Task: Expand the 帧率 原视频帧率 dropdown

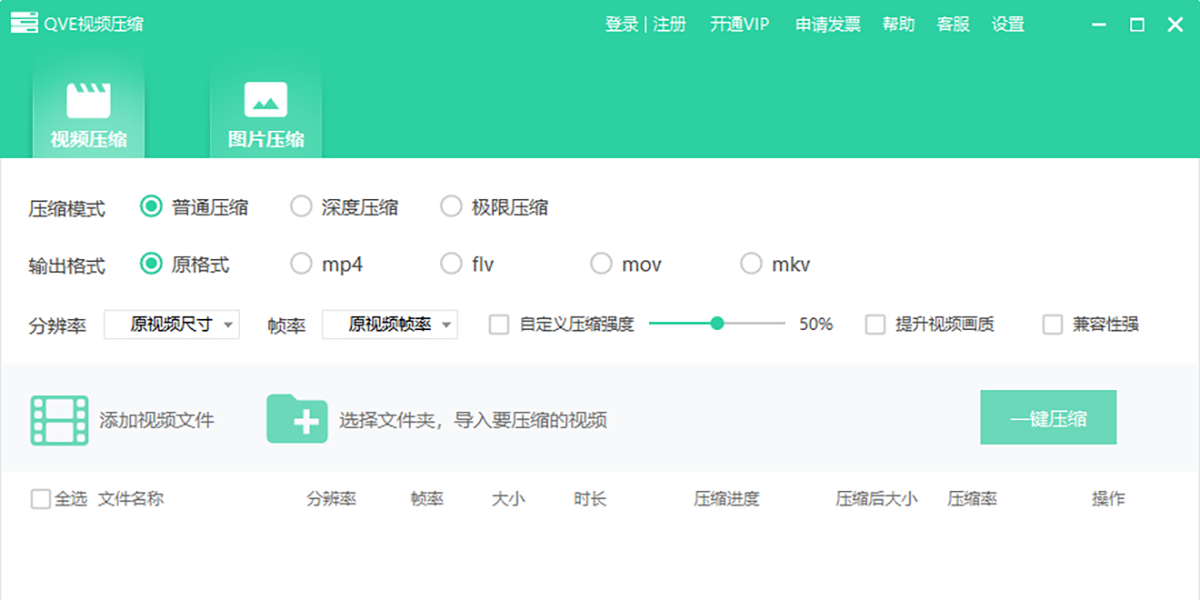Action: tap(390, 324)
